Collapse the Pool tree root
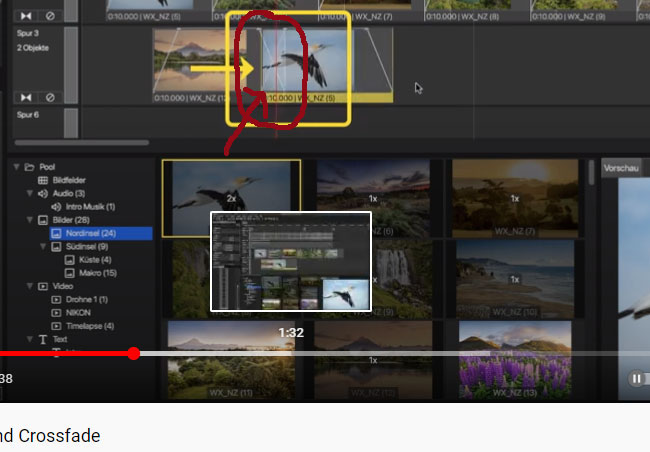 click(17, 167)
